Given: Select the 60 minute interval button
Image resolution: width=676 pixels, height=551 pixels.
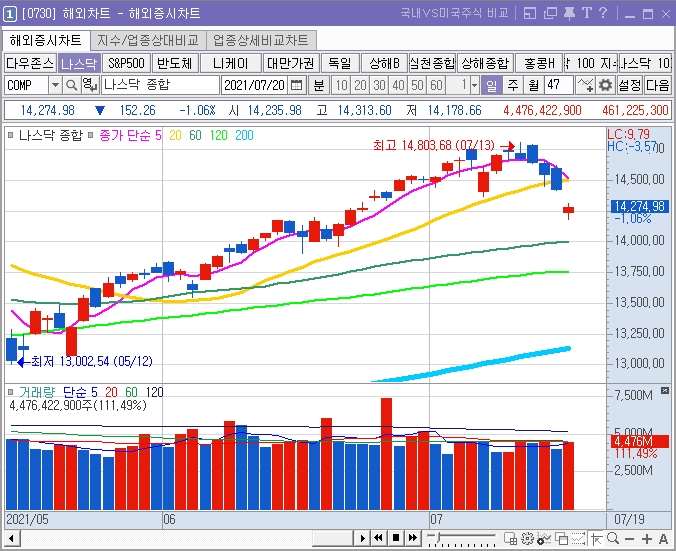Looking at the screenshot, I should click(436, 85).
